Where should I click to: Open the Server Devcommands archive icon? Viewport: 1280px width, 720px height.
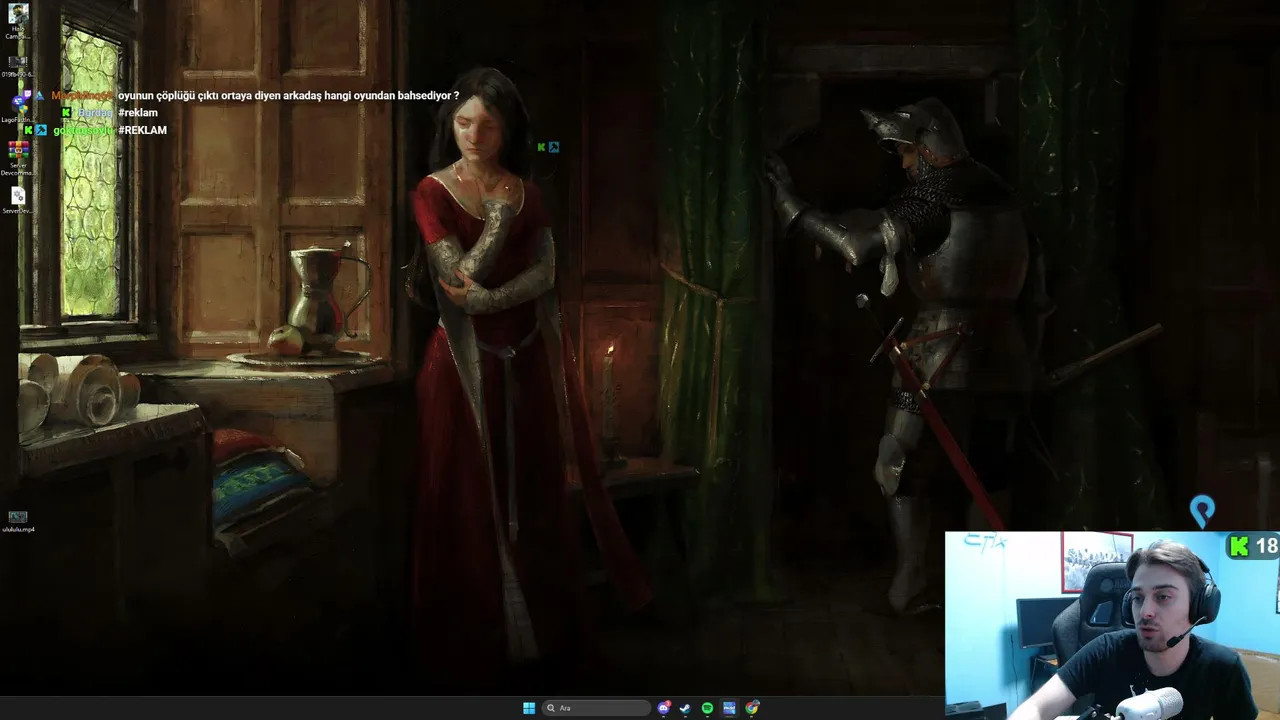[x=18, y=156]
